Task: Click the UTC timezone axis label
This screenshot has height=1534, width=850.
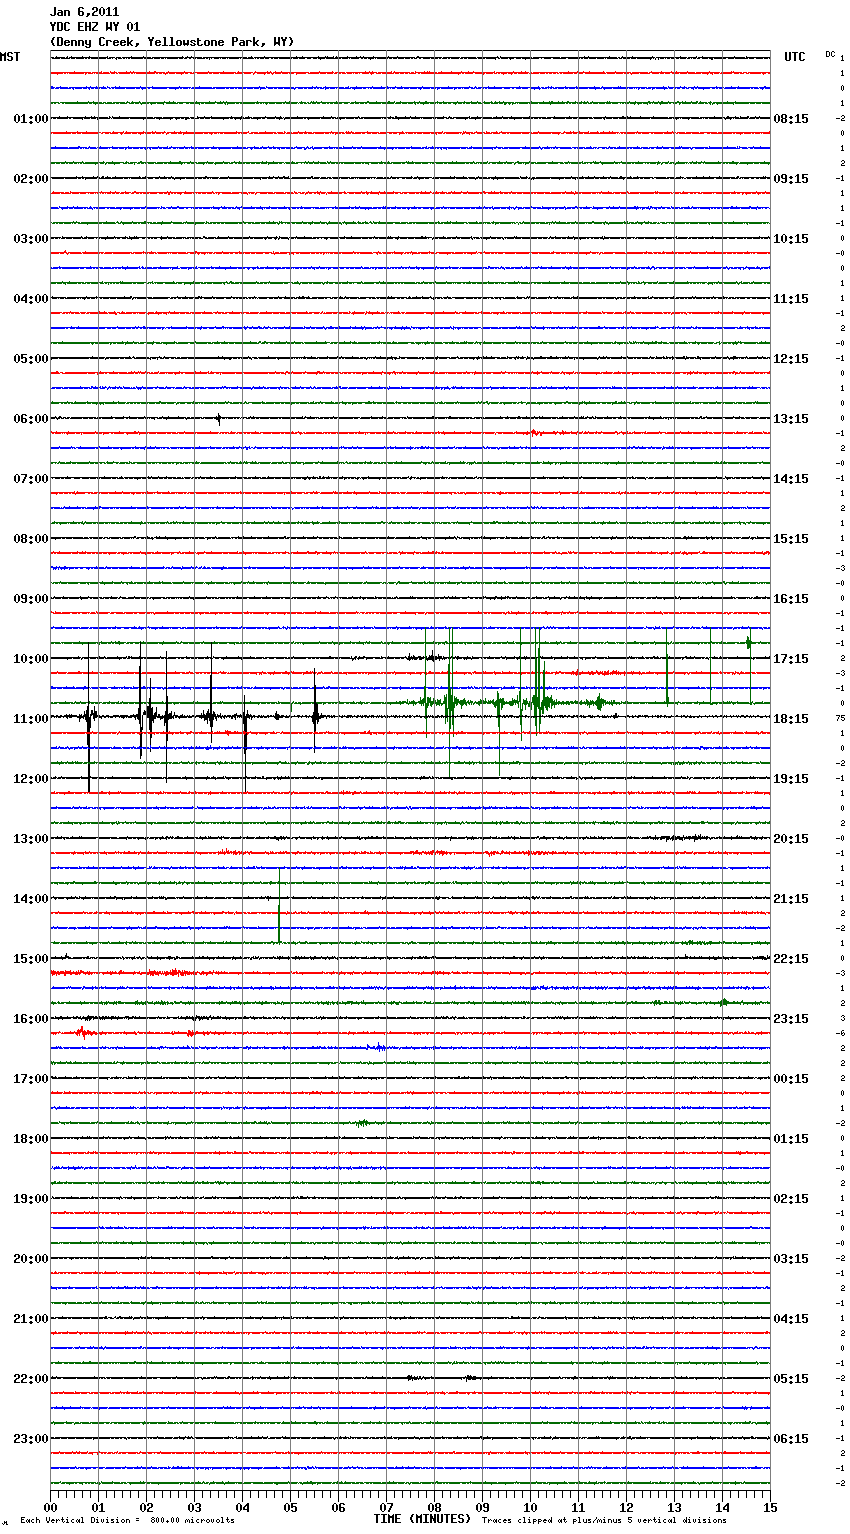Action: pyautogui.click(x=795, y=57)
